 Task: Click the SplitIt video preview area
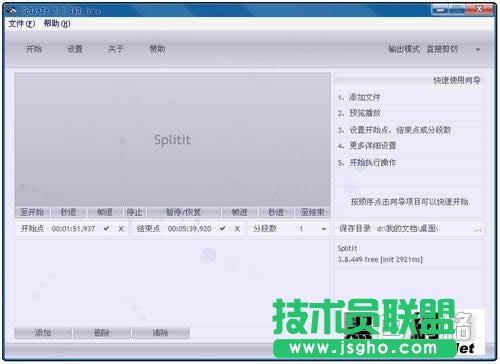point(173,139)
